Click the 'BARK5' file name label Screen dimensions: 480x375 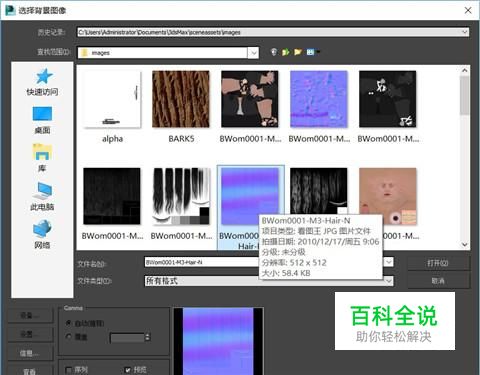(x=181, y=139)
